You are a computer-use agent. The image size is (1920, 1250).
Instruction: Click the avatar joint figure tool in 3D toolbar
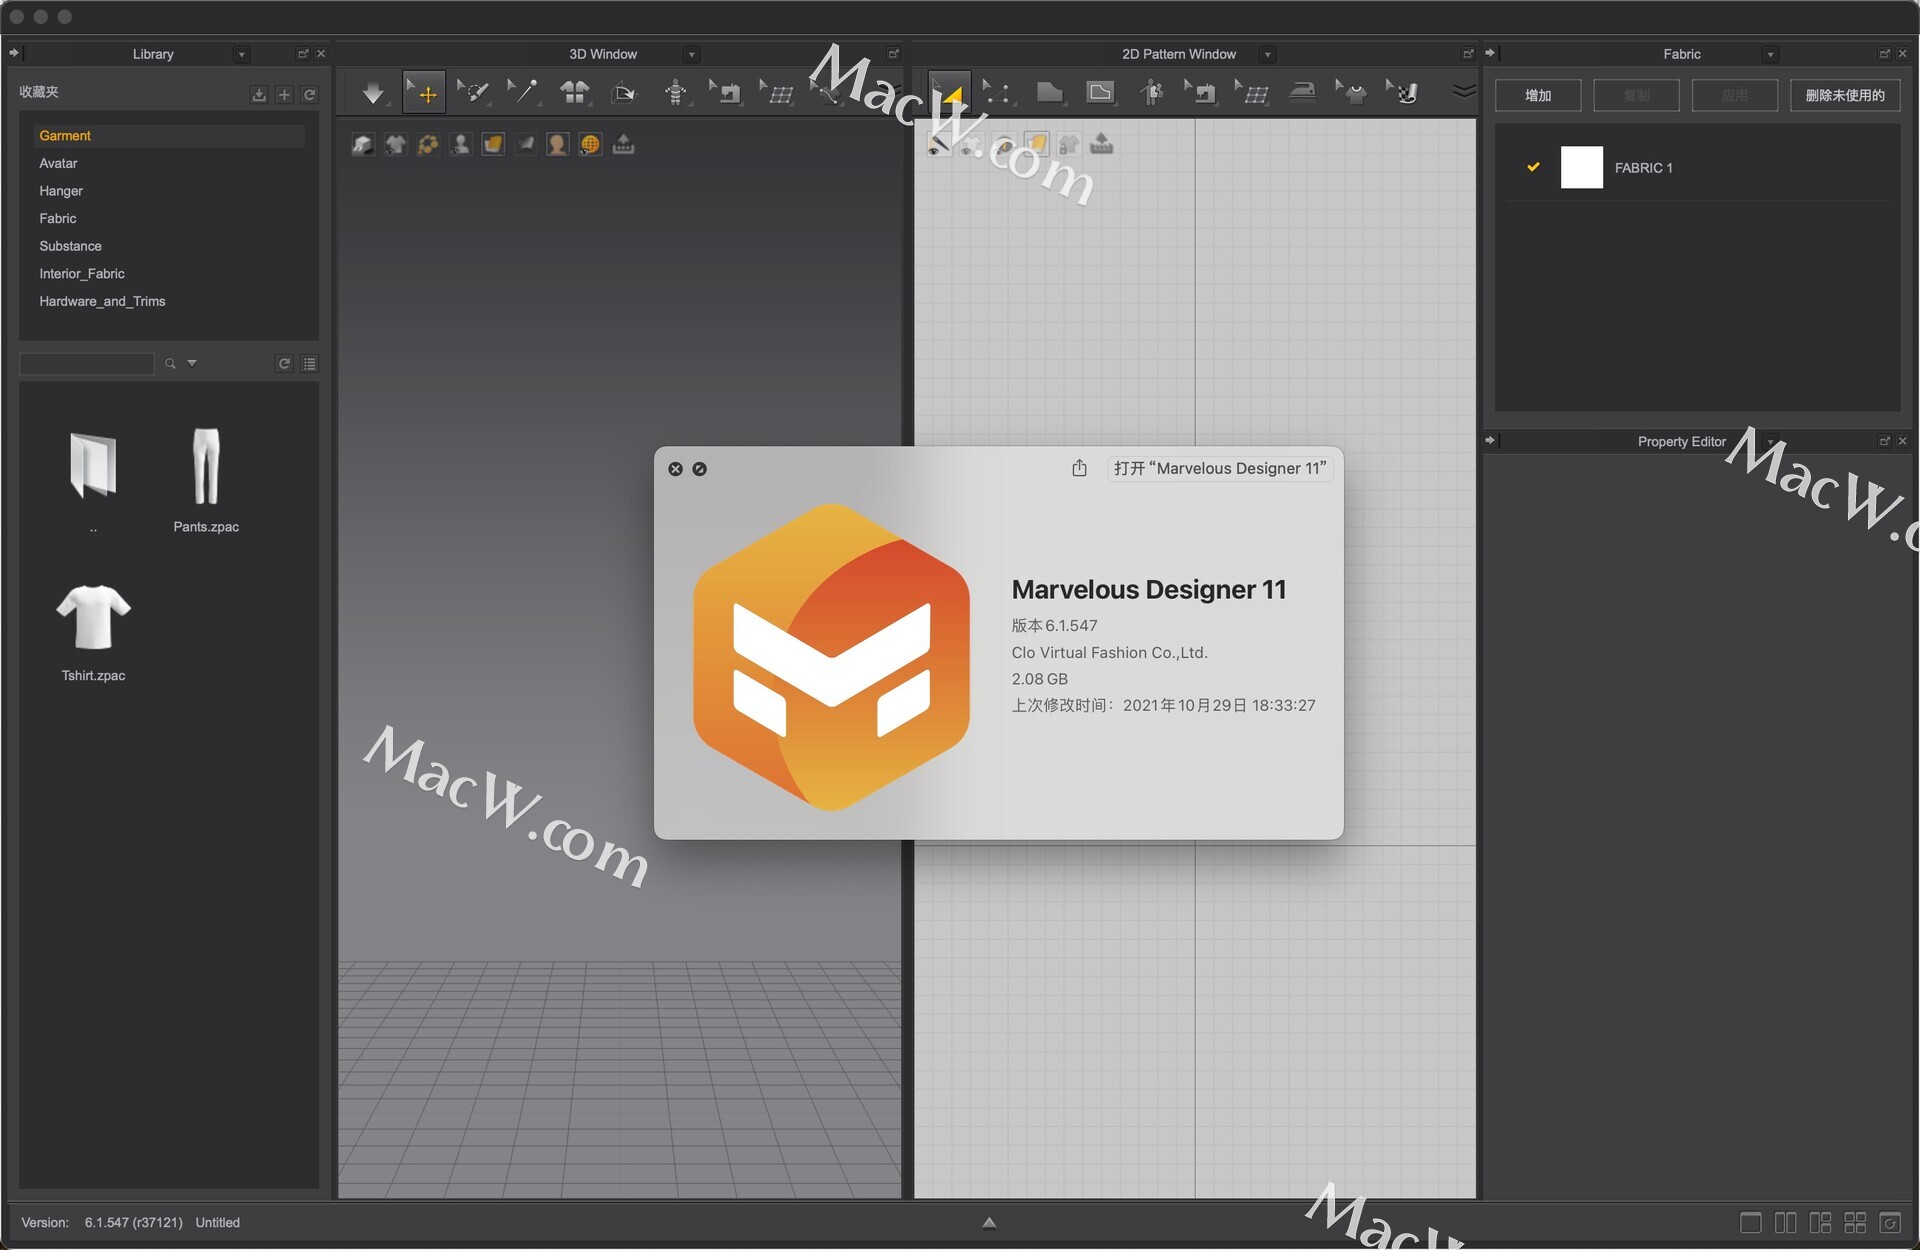click(675, 93)
